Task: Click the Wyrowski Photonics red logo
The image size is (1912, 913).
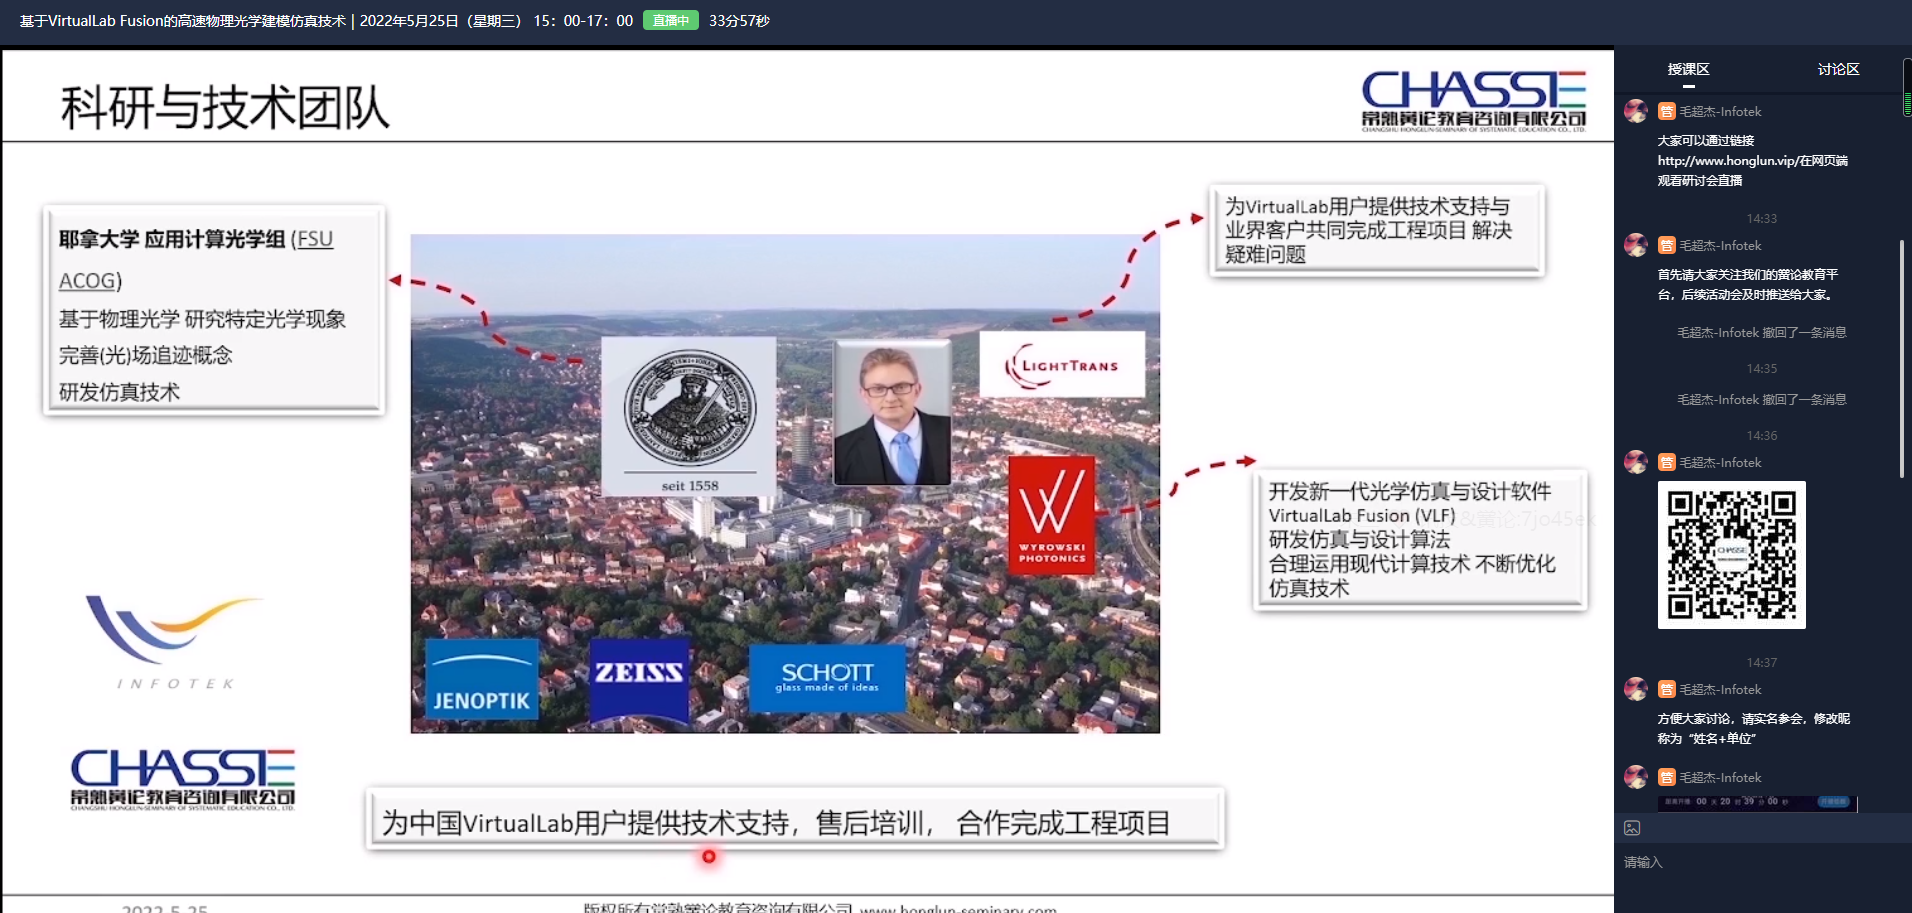Action: 1051,515
